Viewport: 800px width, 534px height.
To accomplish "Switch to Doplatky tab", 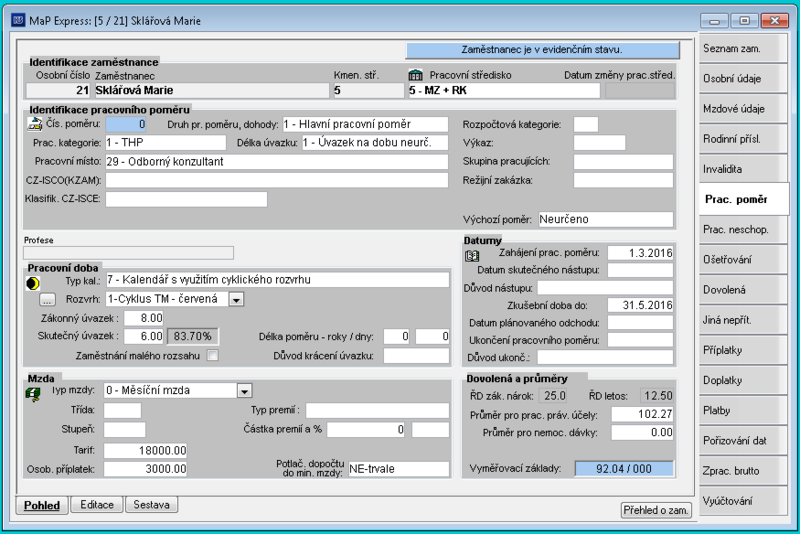I will (743, 380).
